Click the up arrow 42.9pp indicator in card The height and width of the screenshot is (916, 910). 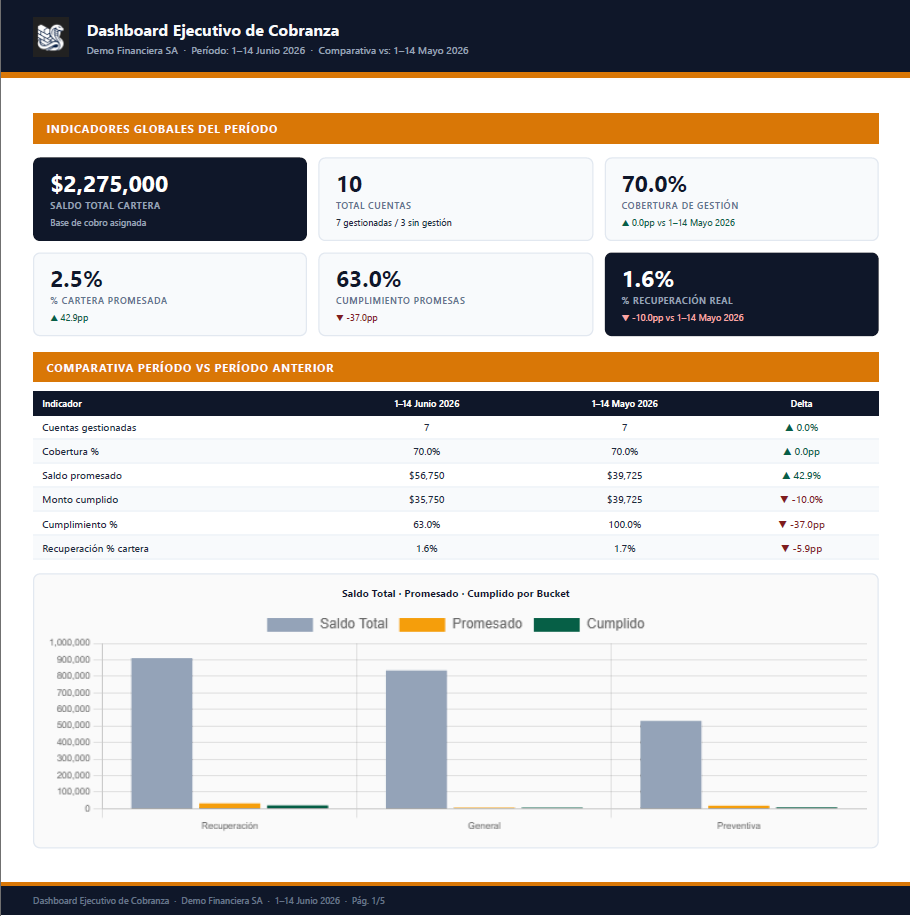tap(70, 318)
